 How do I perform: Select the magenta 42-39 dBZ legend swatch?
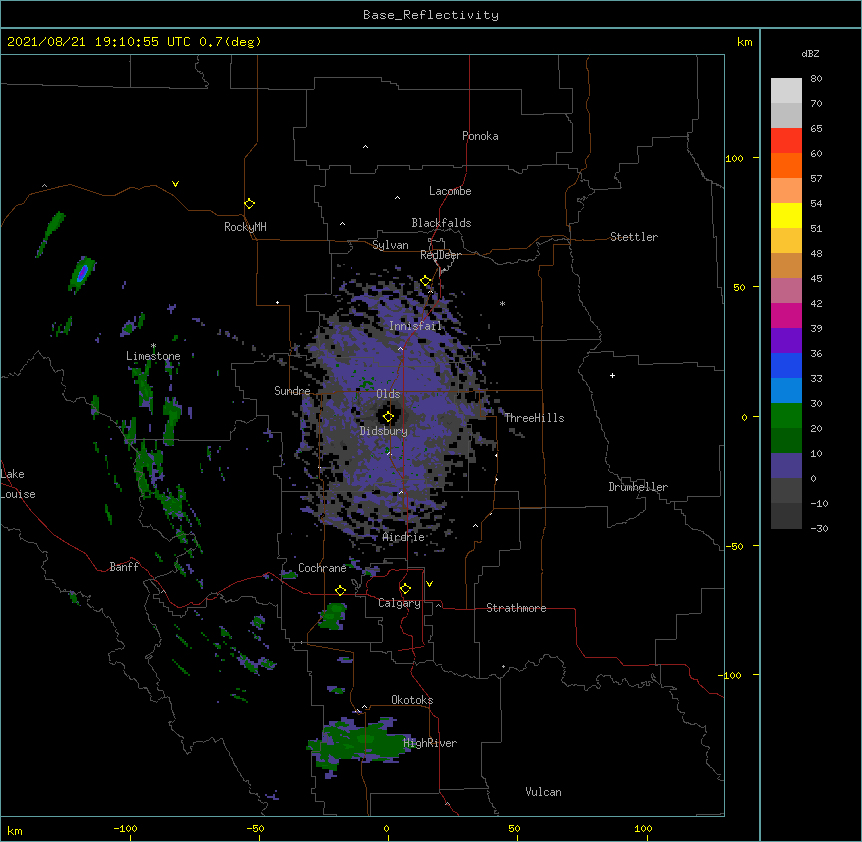pos(786,315)
